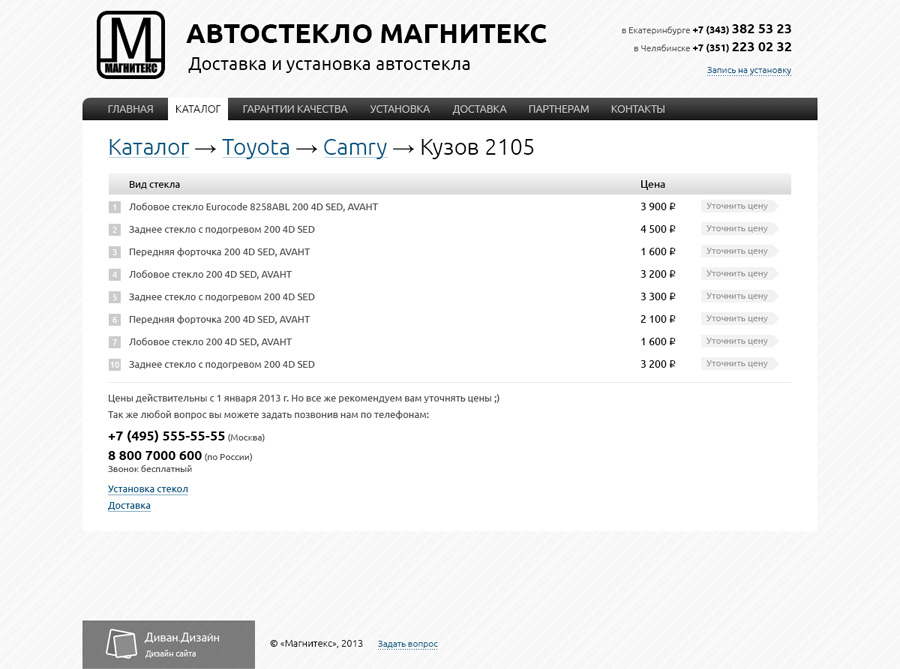The image size is (900, 669).
Task: Open ГАРАНТИИ КАЧЕСТВА menu item
Action: coord(295,109)
